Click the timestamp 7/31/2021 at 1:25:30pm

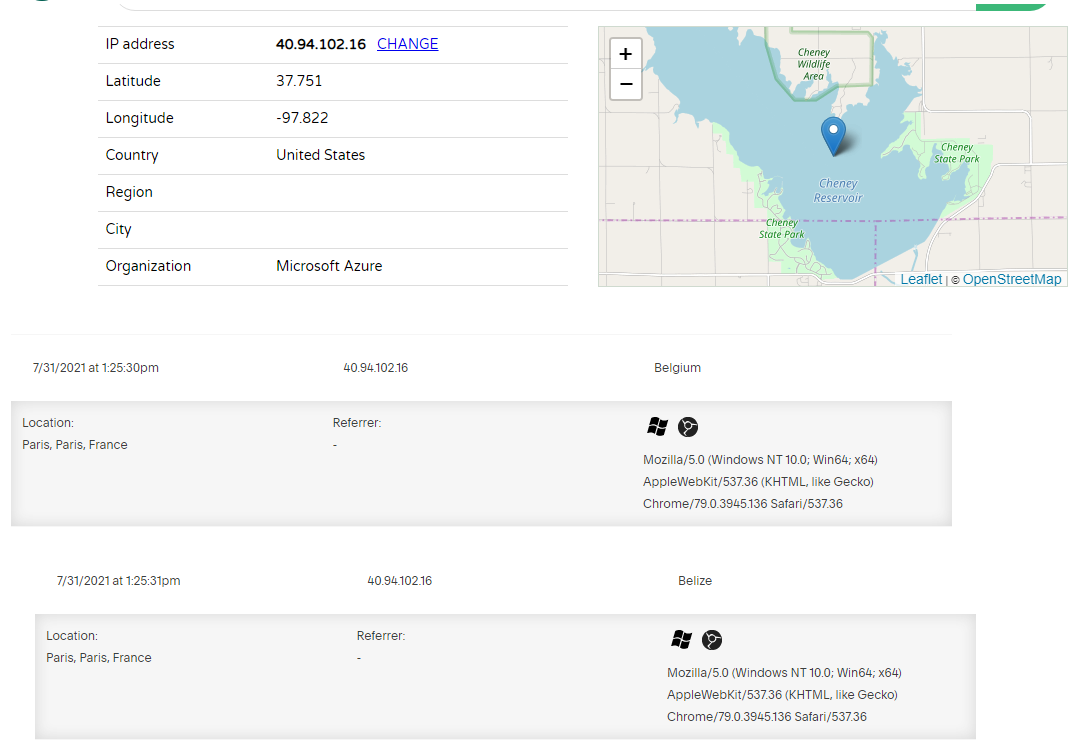coord(95,368)
